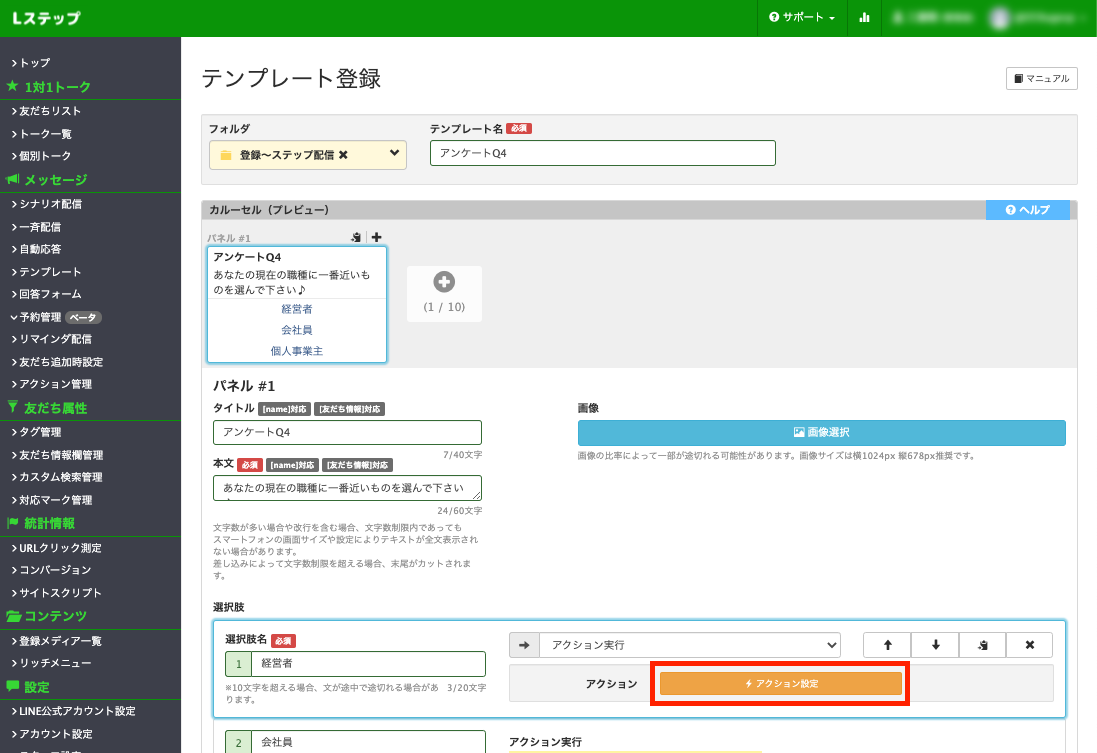1097x753 pixels.
Task: Move choice 経営者 down with the arrow
Action: point(935,645)
